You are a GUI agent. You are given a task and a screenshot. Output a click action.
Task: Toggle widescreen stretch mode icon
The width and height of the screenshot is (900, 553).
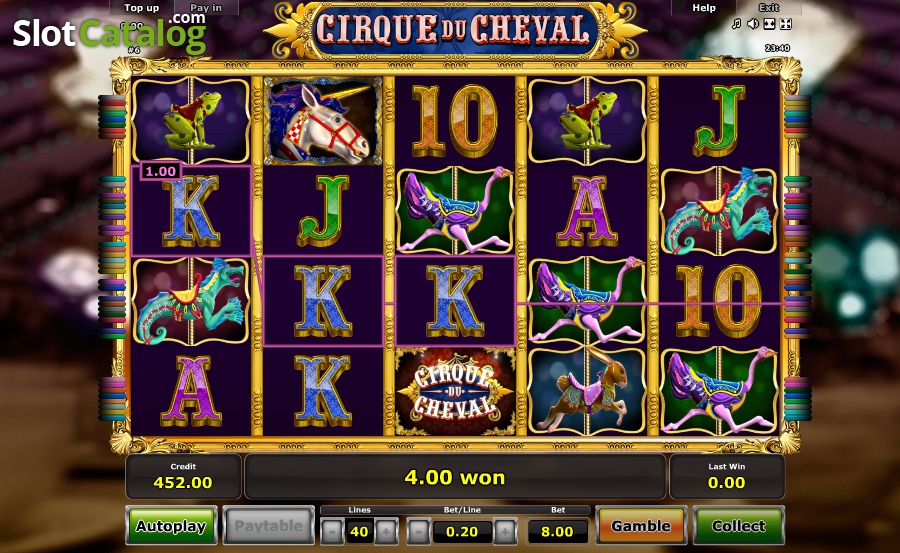769,24
